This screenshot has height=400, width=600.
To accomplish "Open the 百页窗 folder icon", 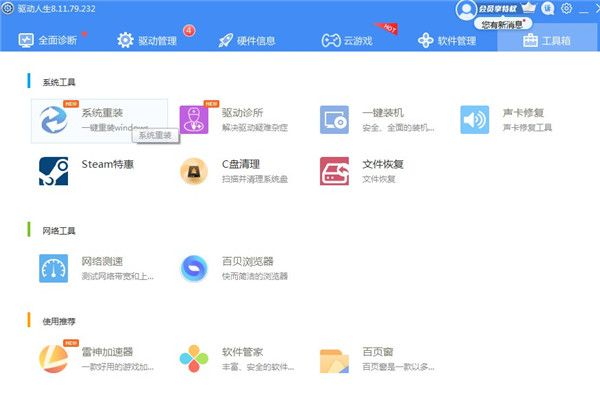I will pyautogui.click(x=334, y=361).
